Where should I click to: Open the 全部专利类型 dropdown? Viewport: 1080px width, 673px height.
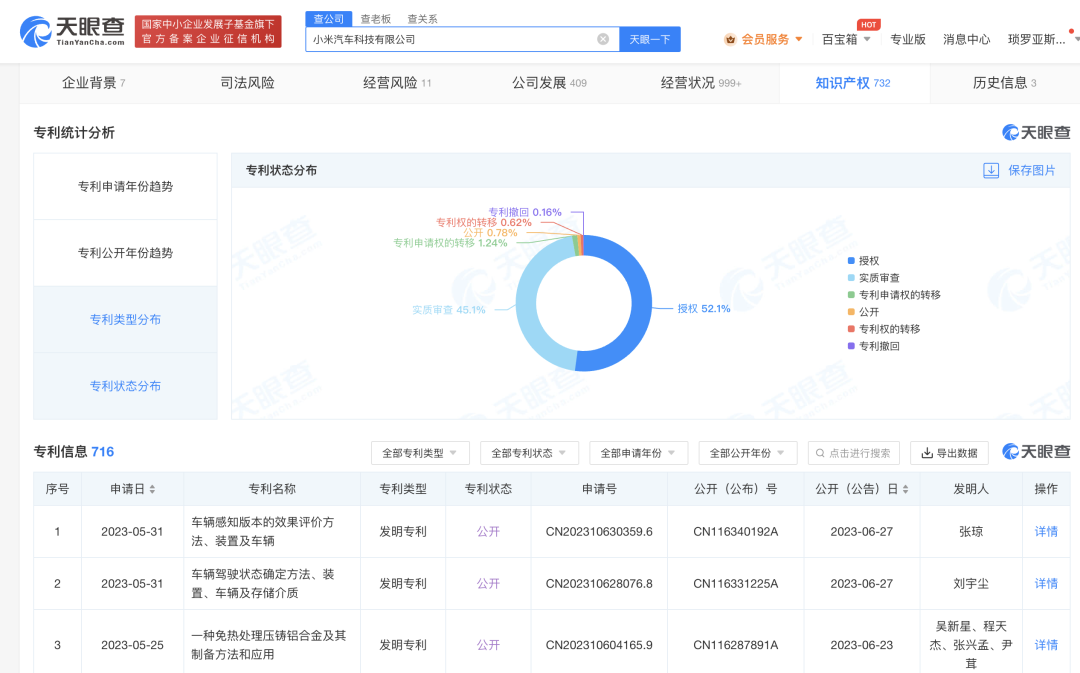coord(418,452)
